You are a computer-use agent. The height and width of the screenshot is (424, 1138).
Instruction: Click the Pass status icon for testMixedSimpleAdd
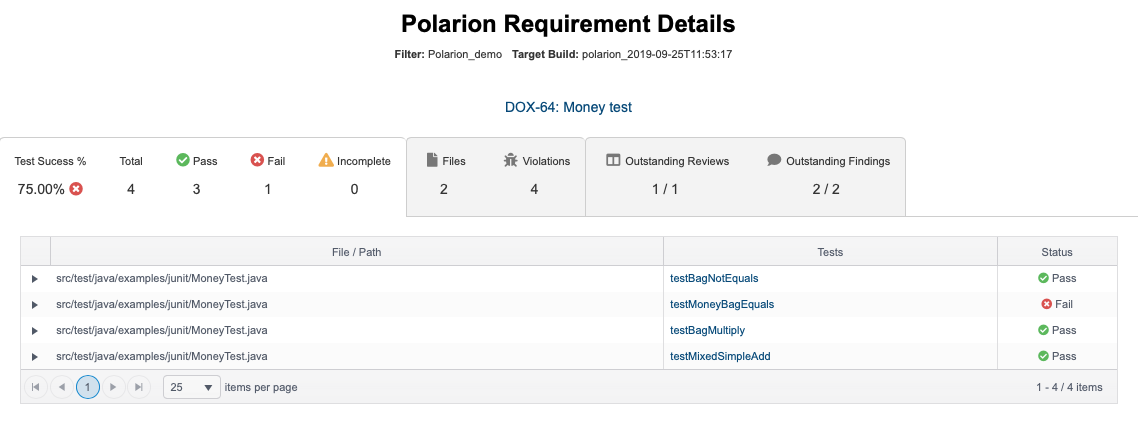pyautogui.click(x=1043, y=356)
